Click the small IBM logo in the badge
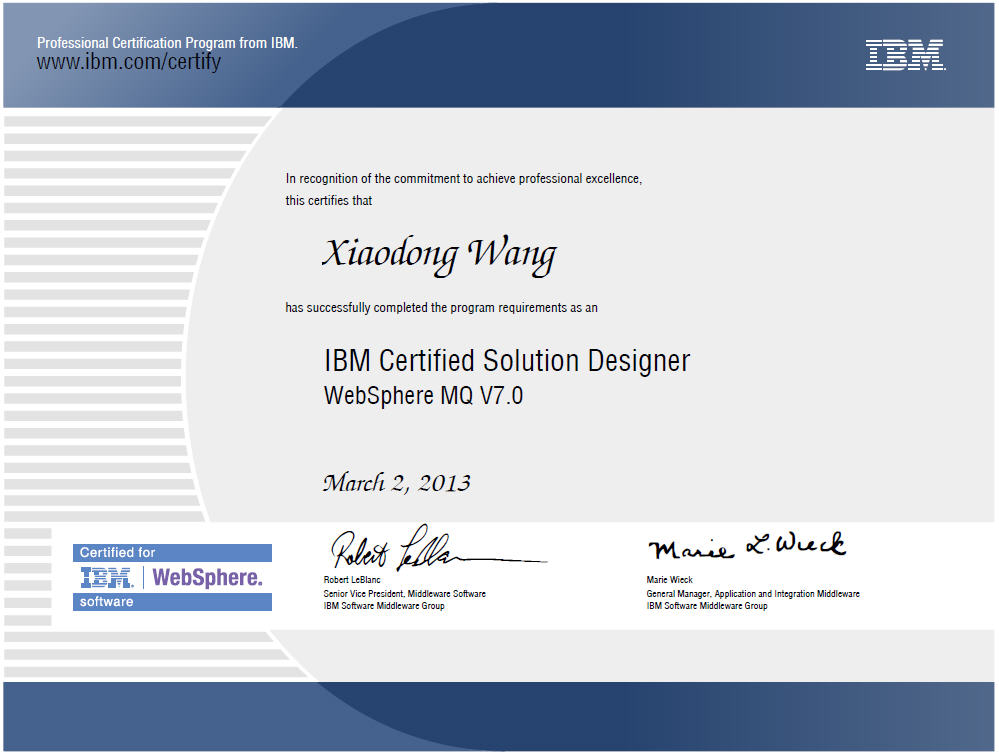999x754 pixels. click(107, 577)
